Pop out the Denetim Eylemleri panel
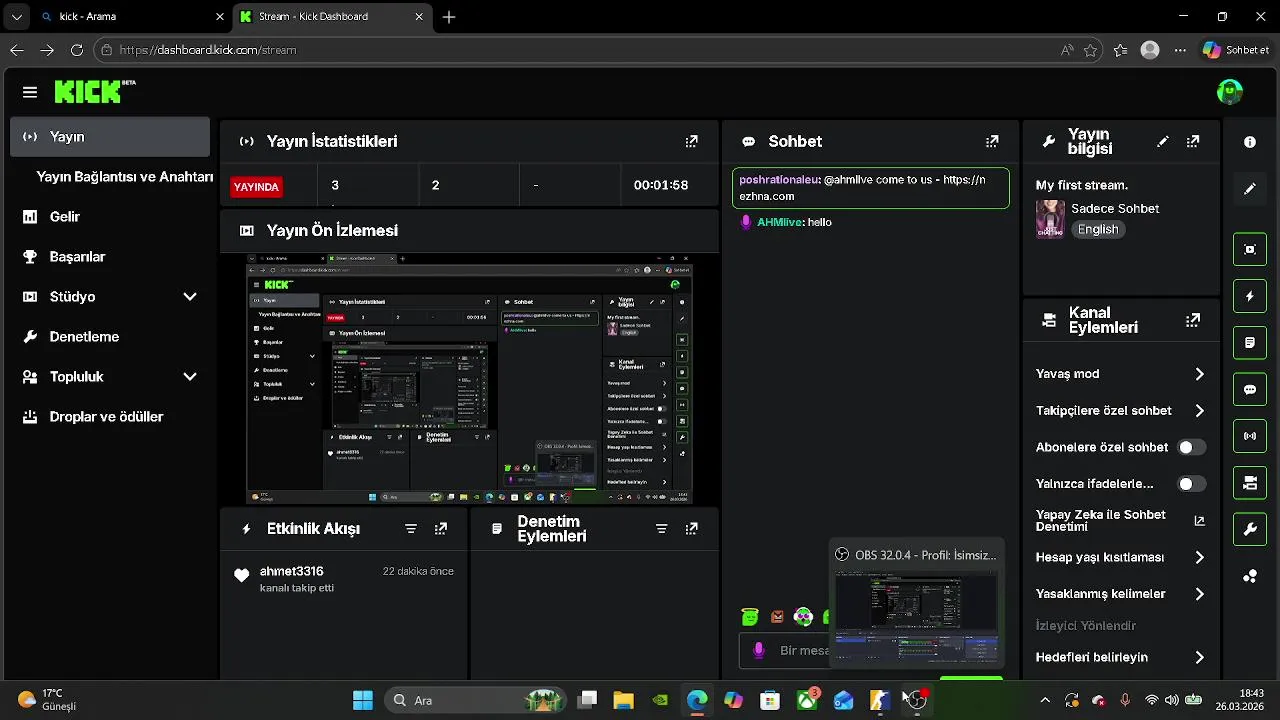This screenshot has height=720, width=1280. (691, 529)
